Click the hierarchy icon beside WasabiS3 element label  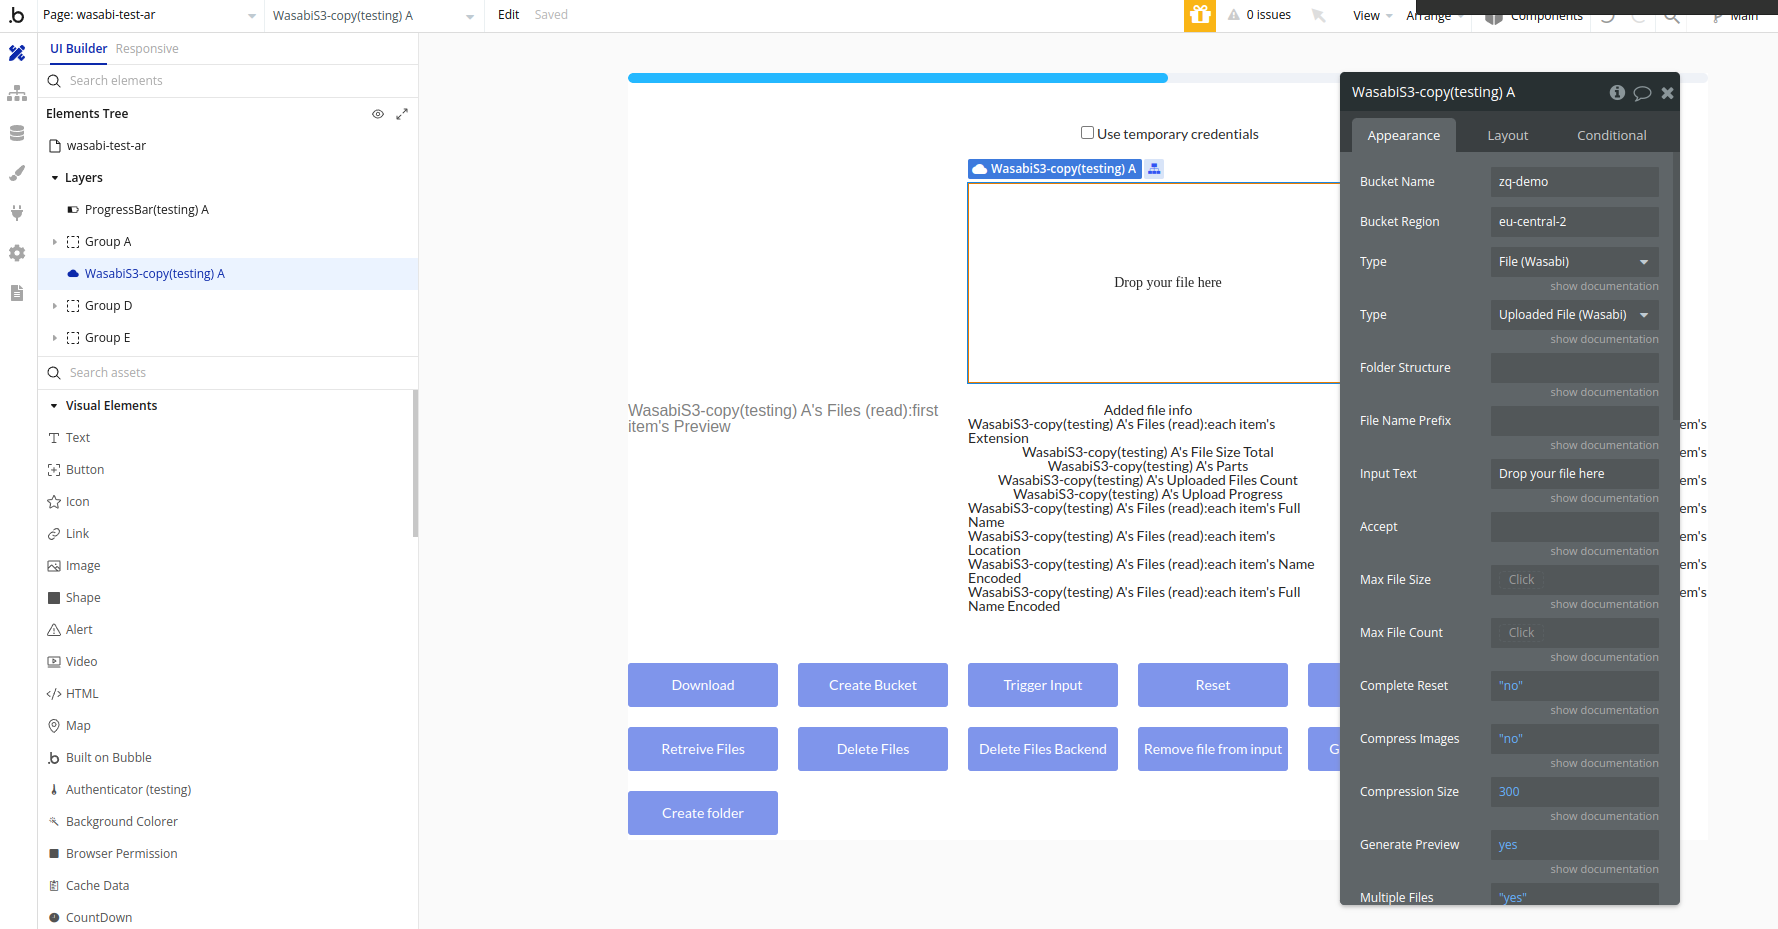(1154, 169)
